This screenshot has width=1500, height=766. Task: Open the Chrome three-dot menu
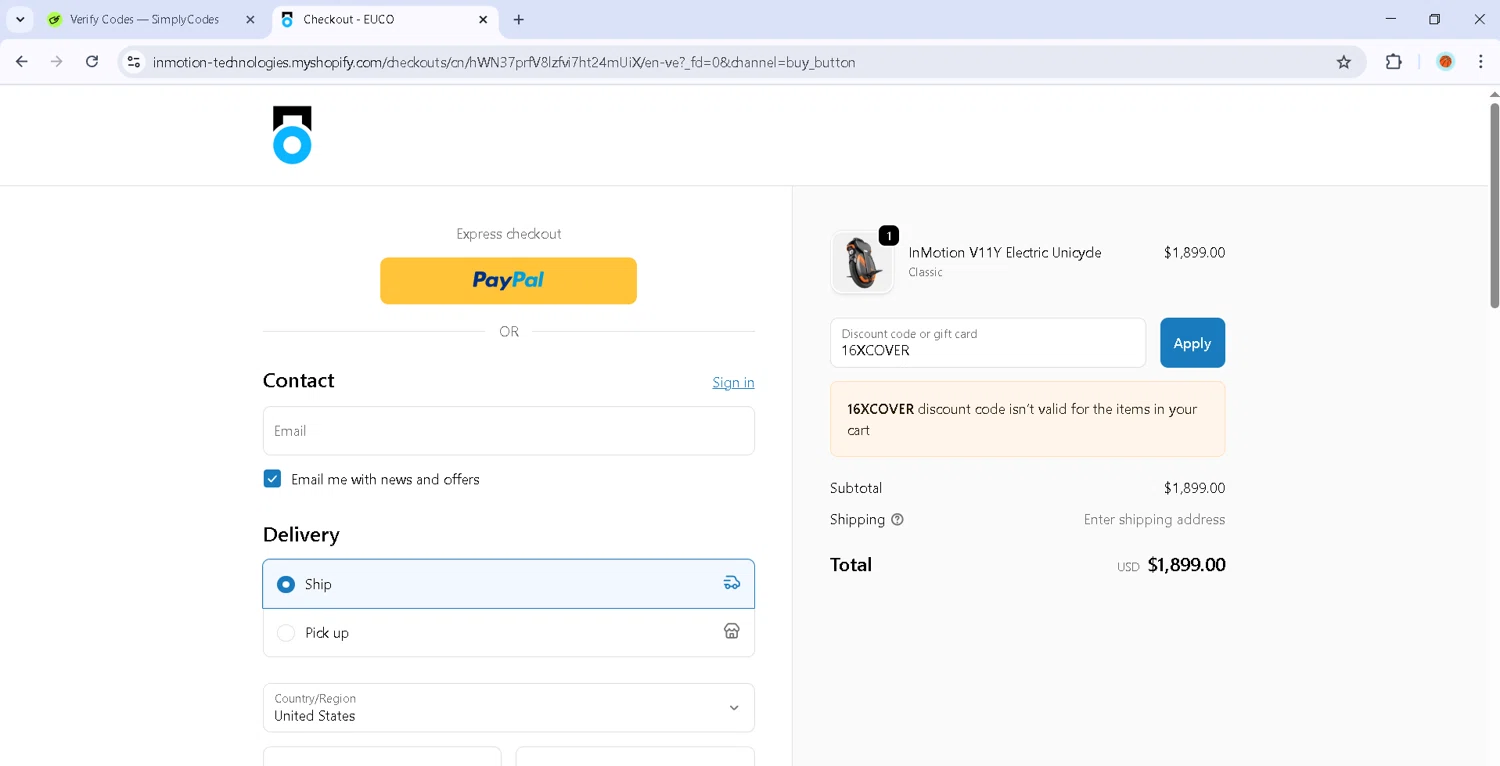click(x=1481, y=62)
